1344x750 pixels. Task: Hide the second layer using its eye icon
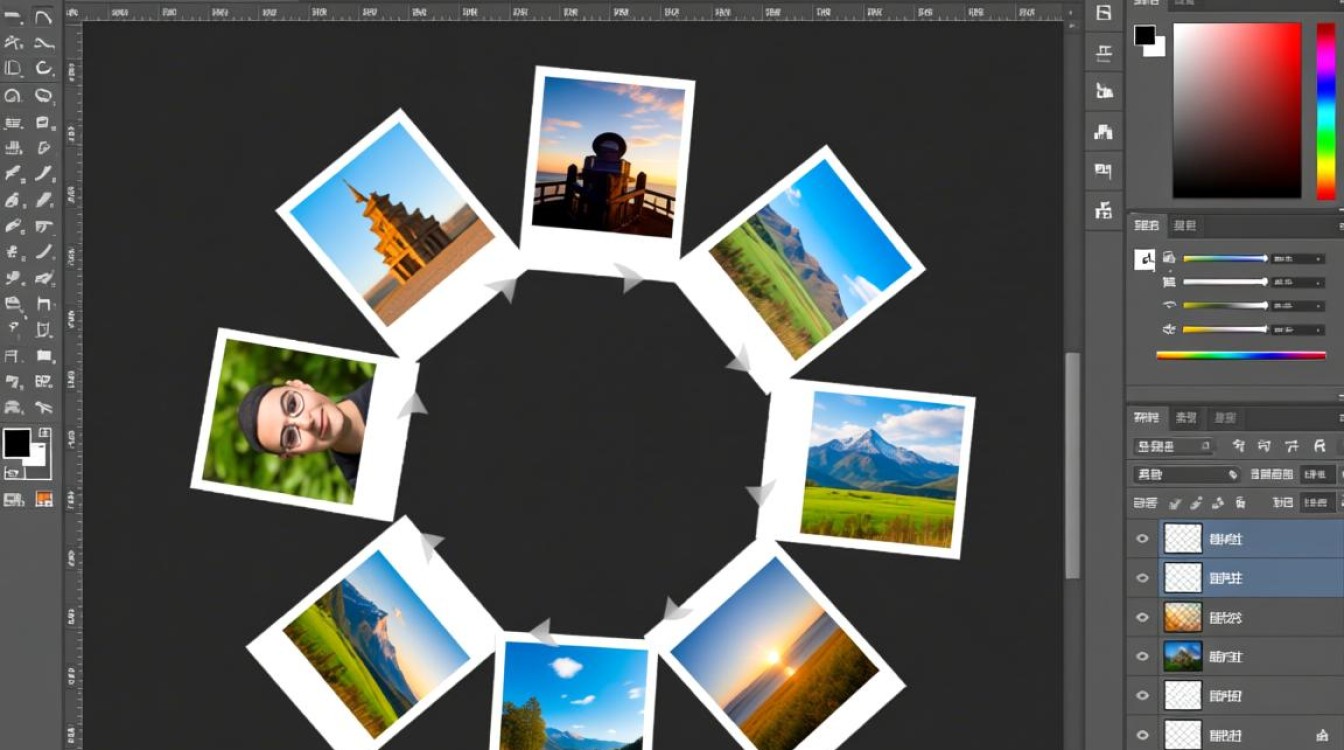pos(1143,578)
